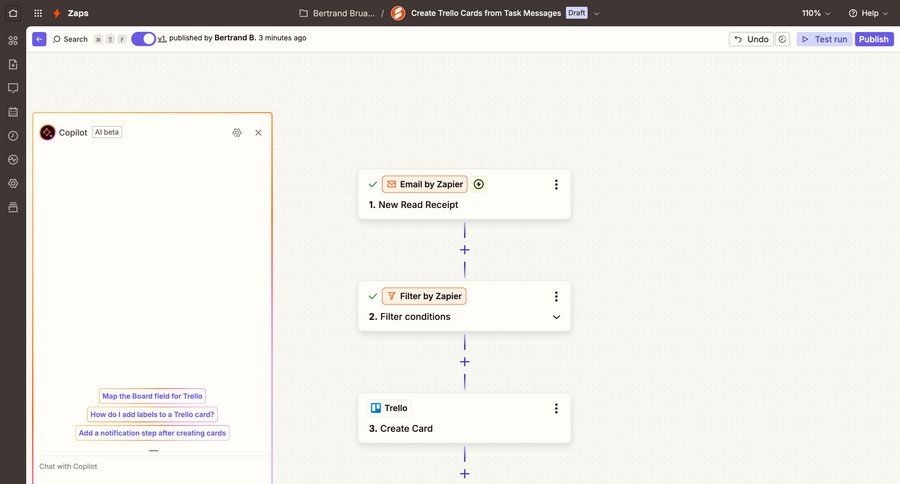This screenshot has height=484, width=900.
Task: Toggle the Zap on/off switch
Action: click(143, 39)
